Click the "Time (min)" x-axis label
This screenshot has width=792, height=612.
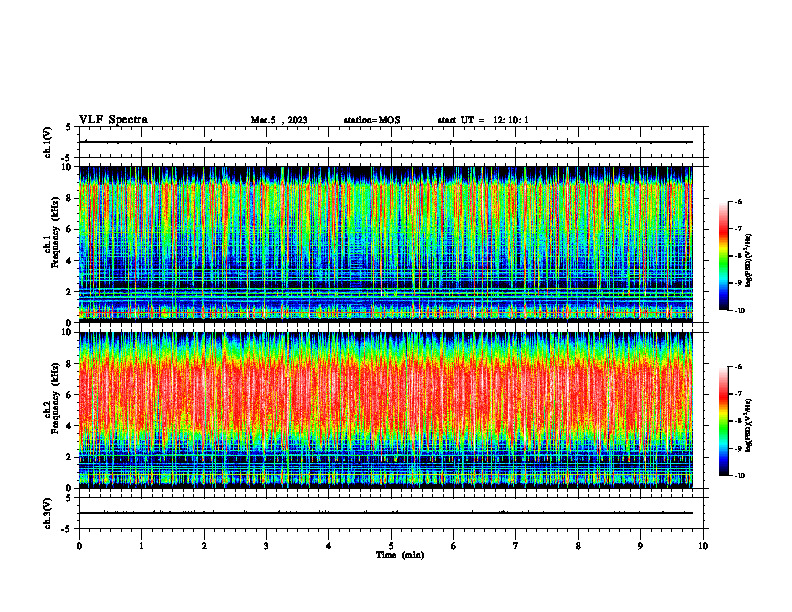click(400, 555)
